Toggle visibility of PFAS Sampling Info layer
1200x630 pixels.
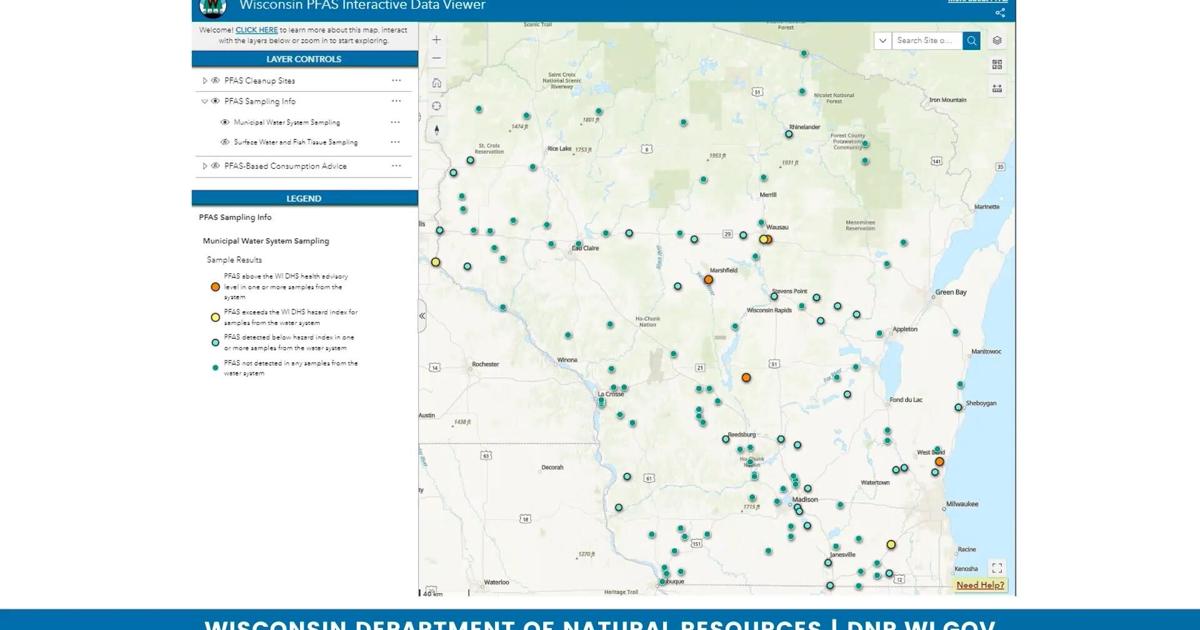[x=215, y=101]
